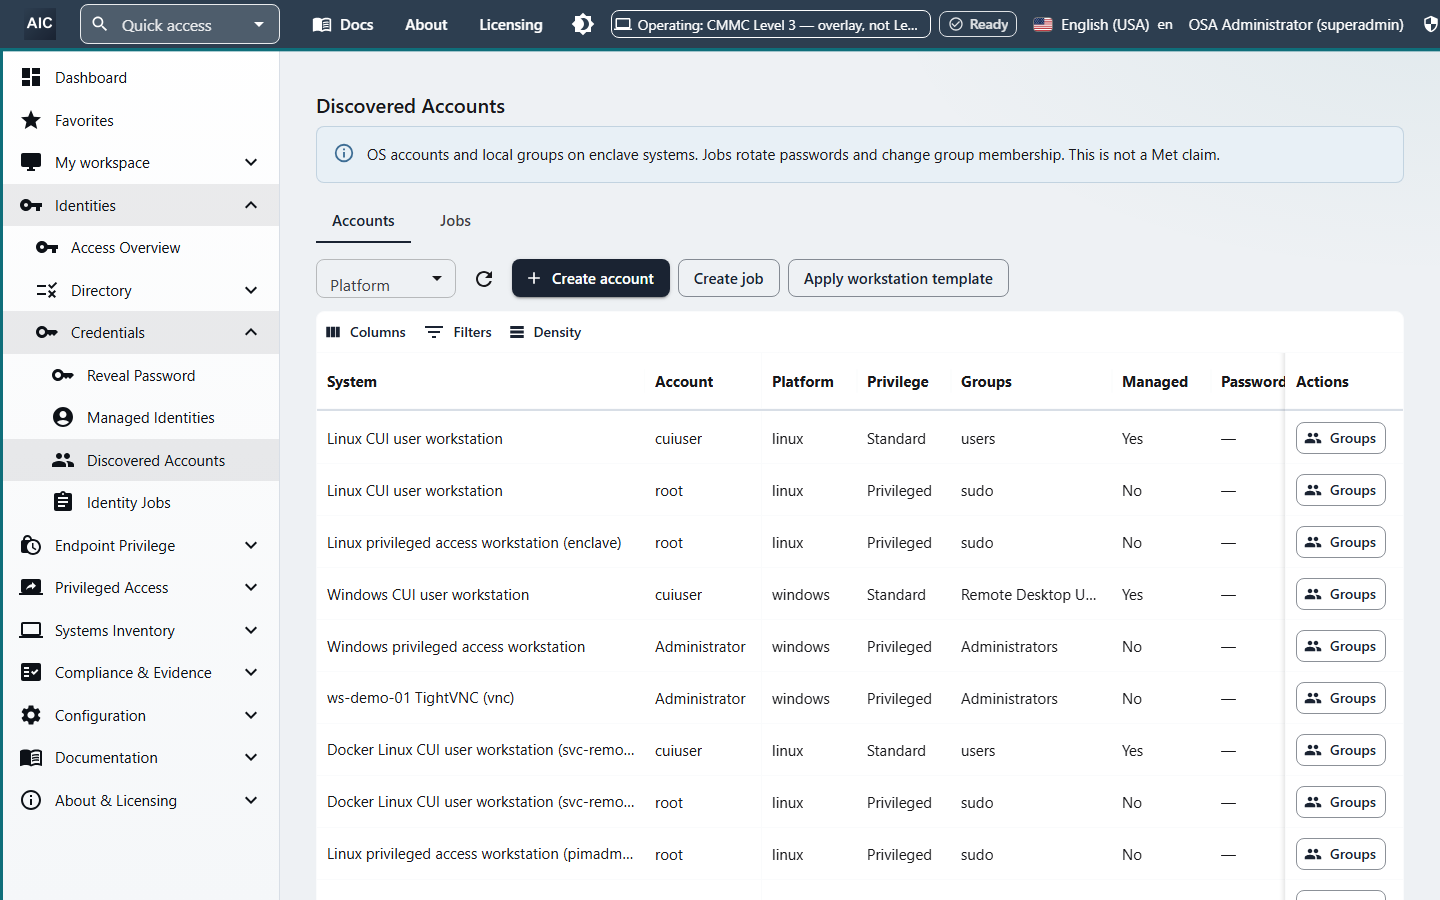Image resolution: width=1440 pixels, height=900 pixels.
Task: Sort by the System column header
Action: pyautogui.click(x=352, y=381)
